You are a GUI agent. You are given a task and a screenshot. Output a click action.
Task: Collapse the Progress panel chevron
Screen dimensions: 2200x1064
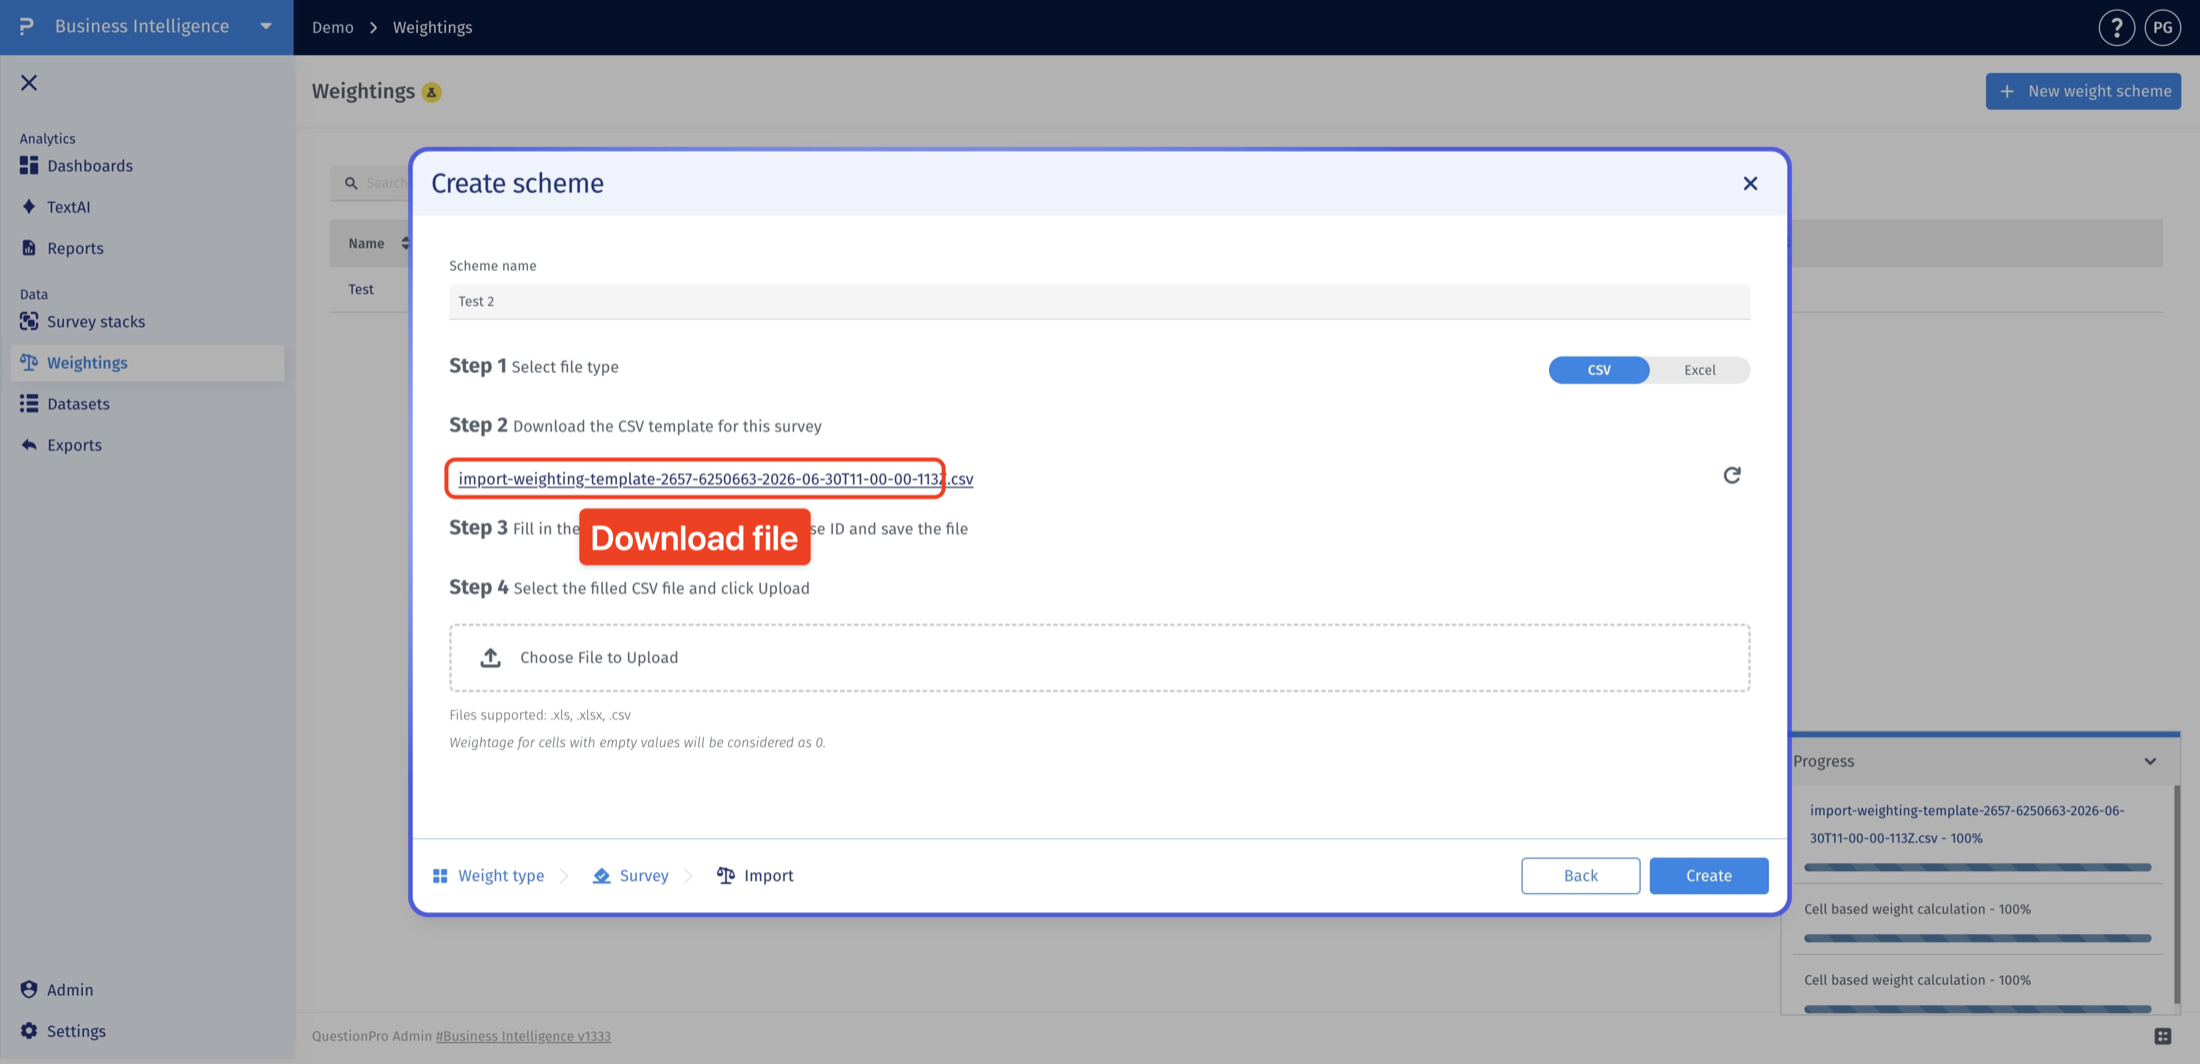(x=2150, y=761)
